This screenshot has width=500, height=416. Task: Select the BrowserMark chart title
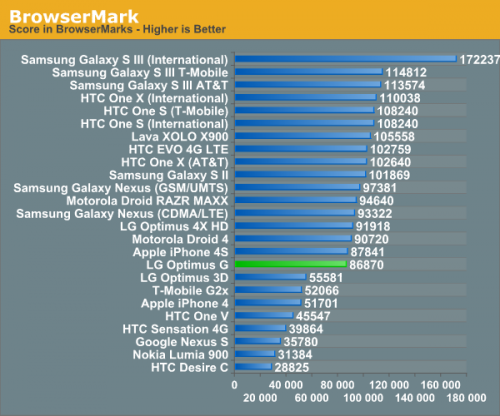[x=74, y=16]
